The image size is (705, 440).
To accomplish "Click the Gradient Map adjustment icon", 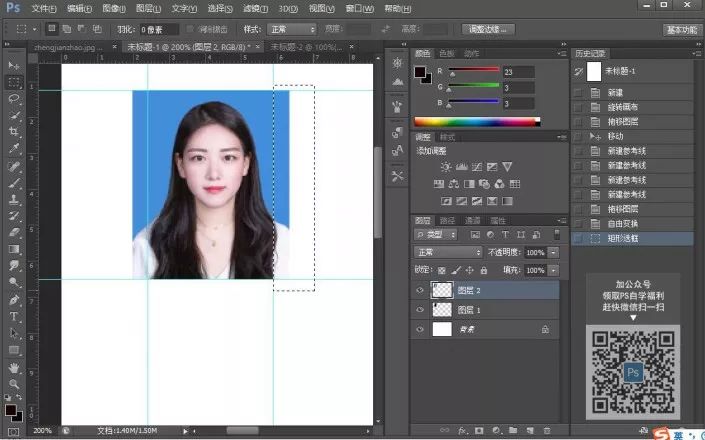I will [507, 201].
